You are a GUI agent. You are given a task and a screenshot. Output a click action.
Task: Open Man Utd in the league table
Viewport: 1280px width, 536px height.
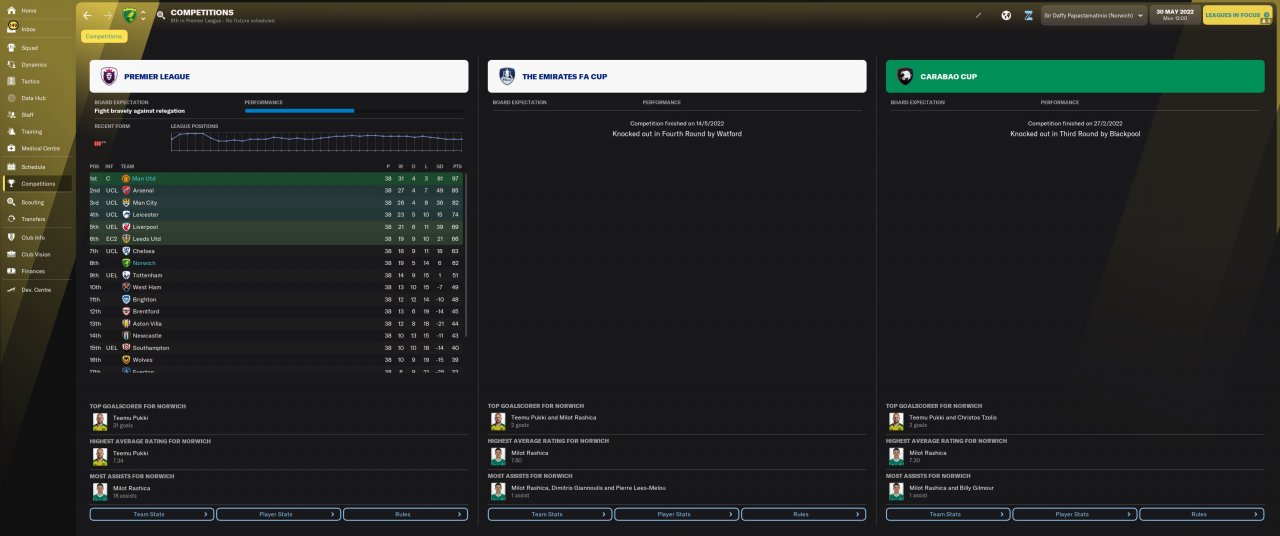144,178
